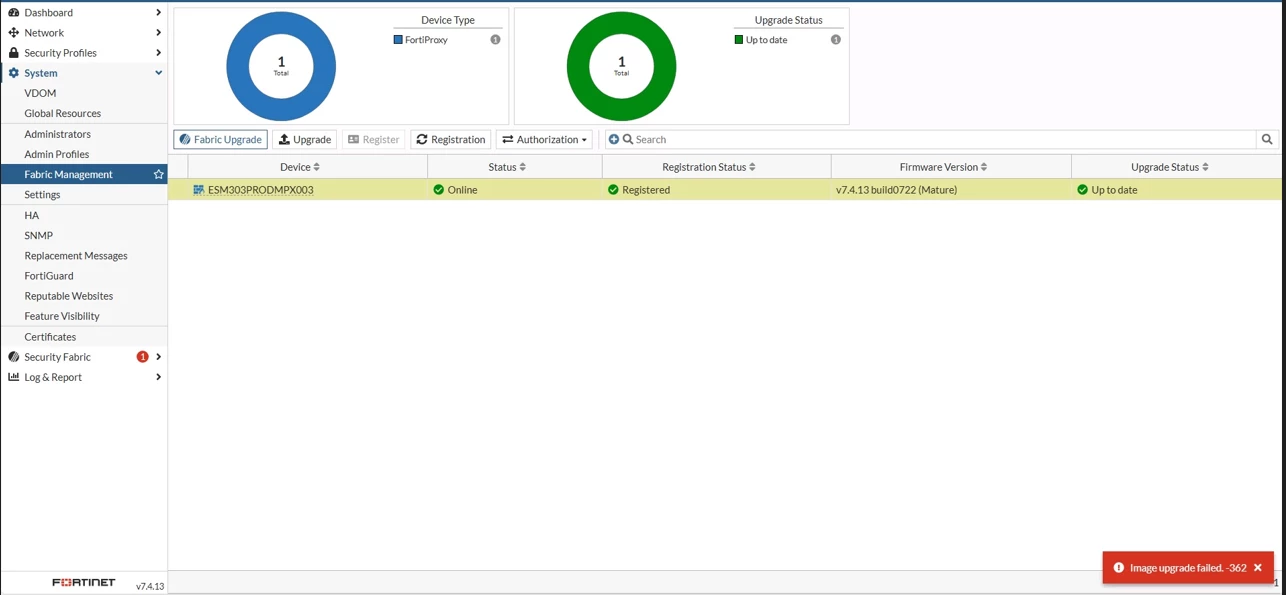Click the Security Fabric icon in sidebar
The width and height of the screenshot is (1286, 595).
(x=14, y=357)
